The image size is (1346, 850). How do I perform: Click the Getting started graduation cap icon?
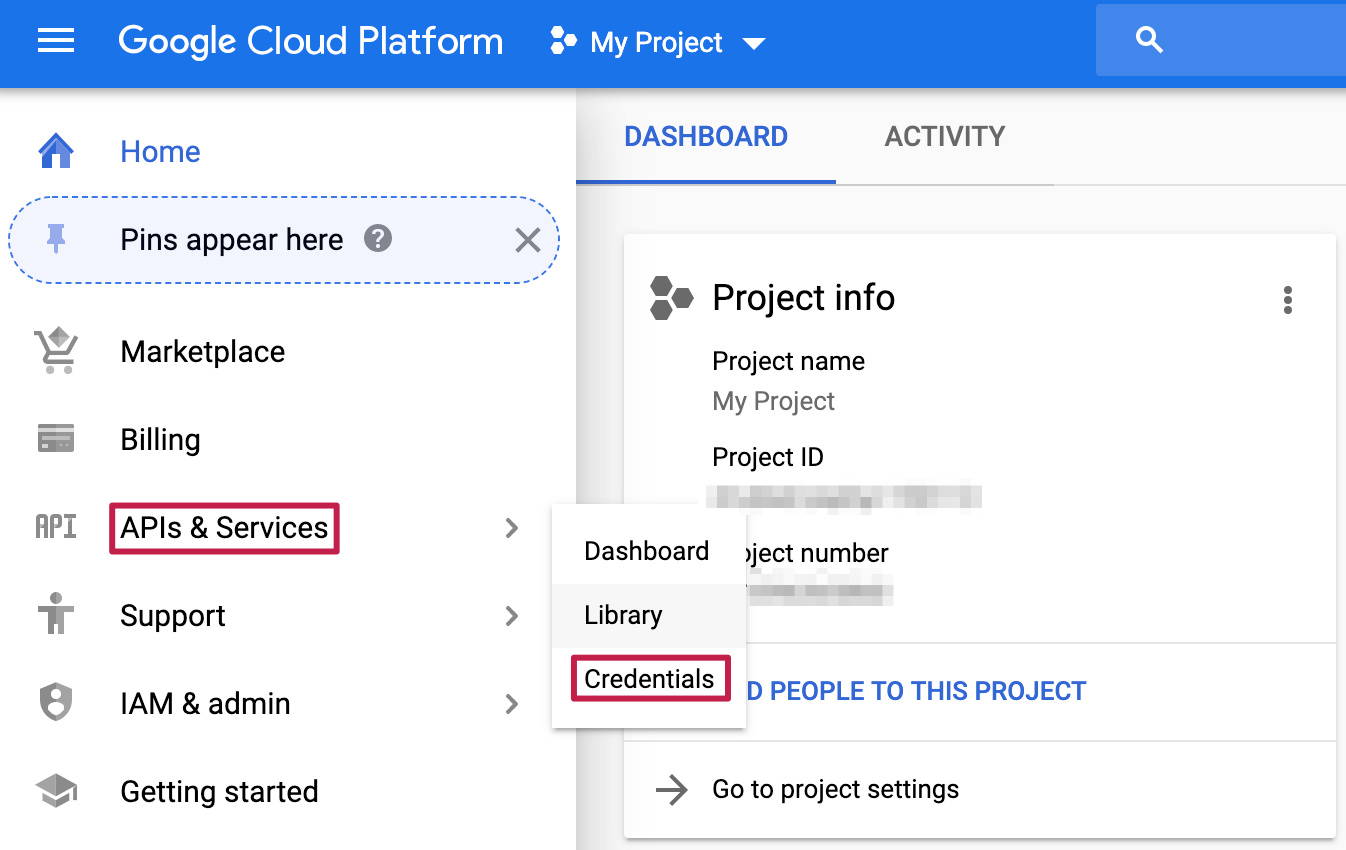[56, 792]
